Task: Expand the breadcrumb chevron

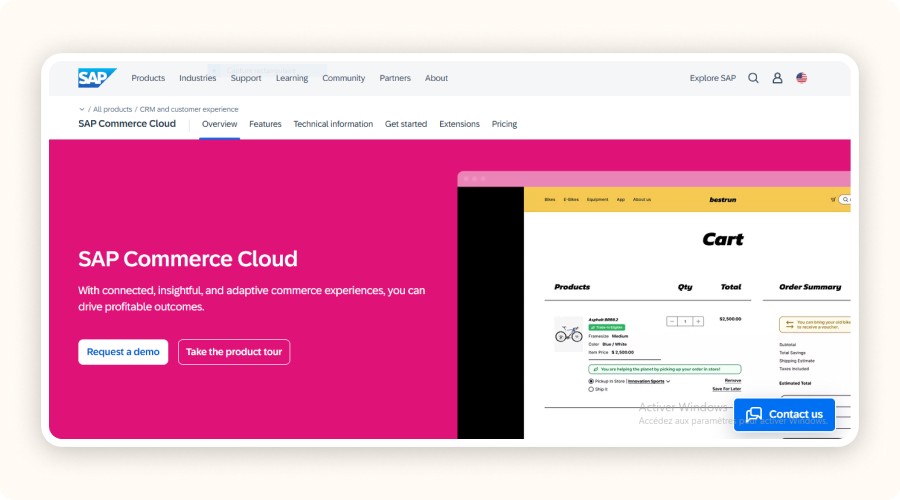Action: (82, 109)
